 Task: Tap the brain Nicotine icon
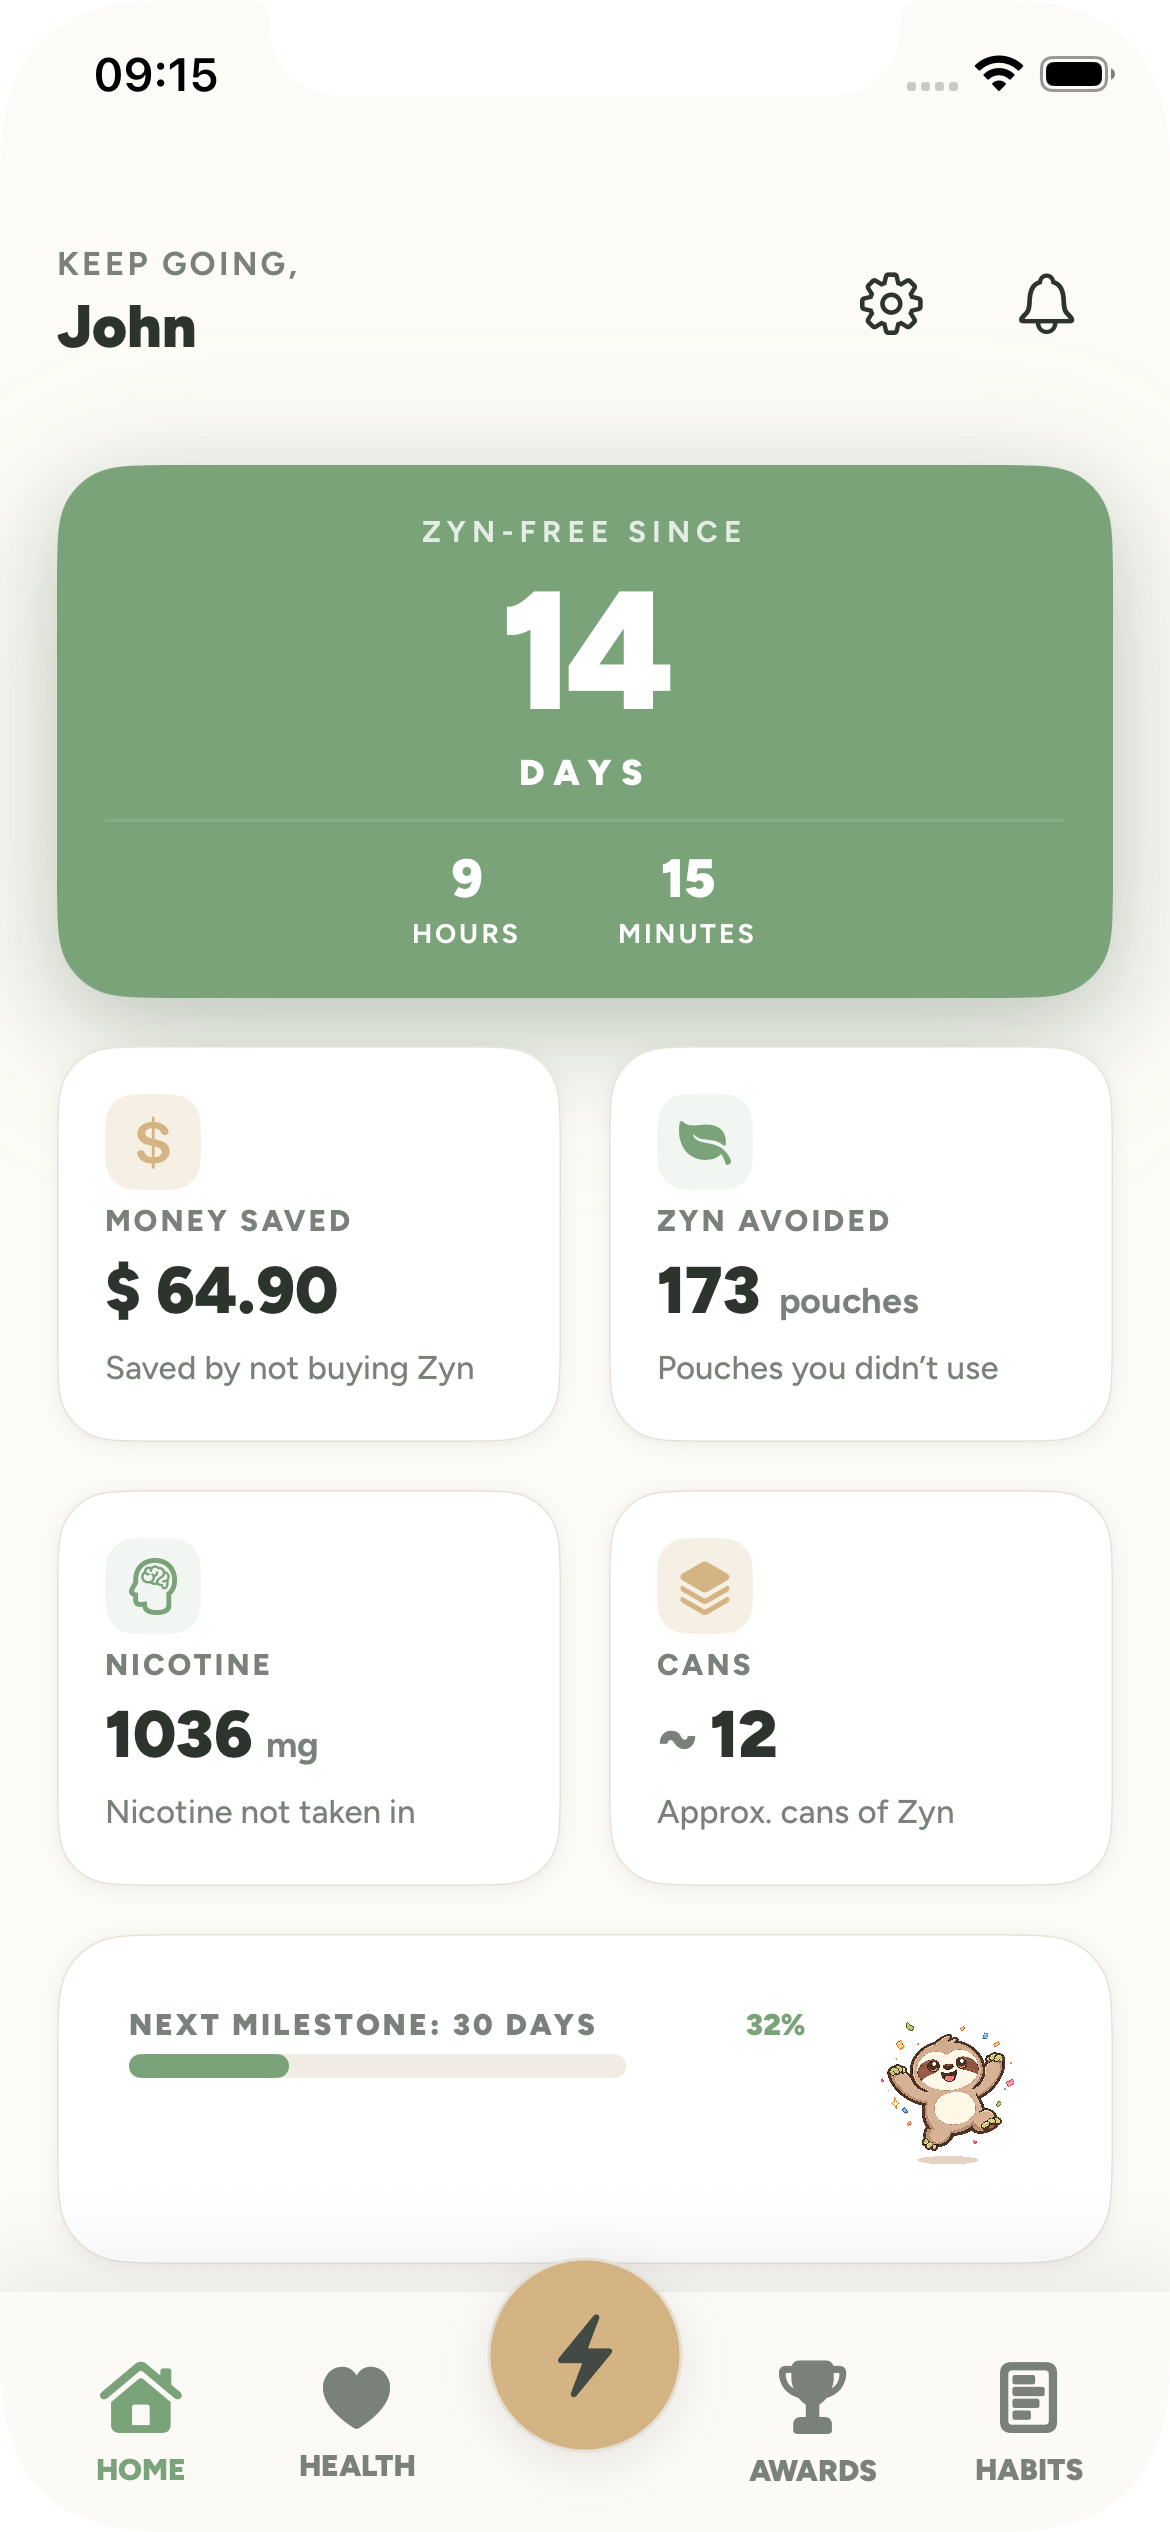153,1586
